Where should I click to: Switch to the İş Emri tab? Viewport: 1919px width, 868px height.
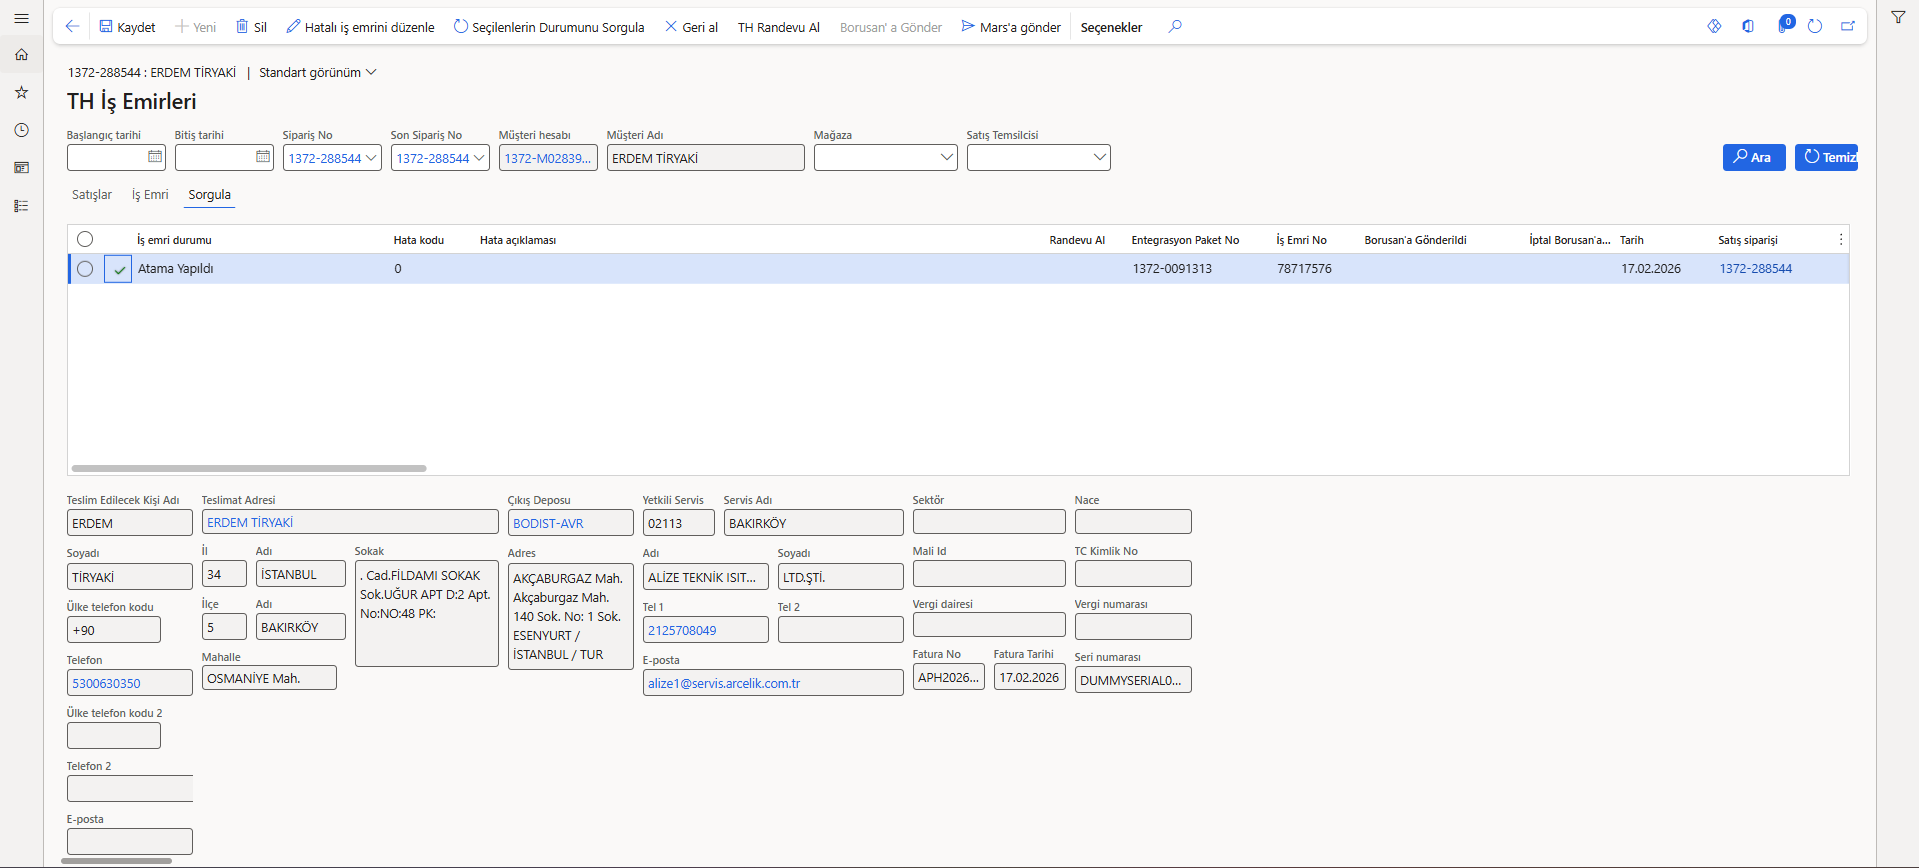coord(150,195)
